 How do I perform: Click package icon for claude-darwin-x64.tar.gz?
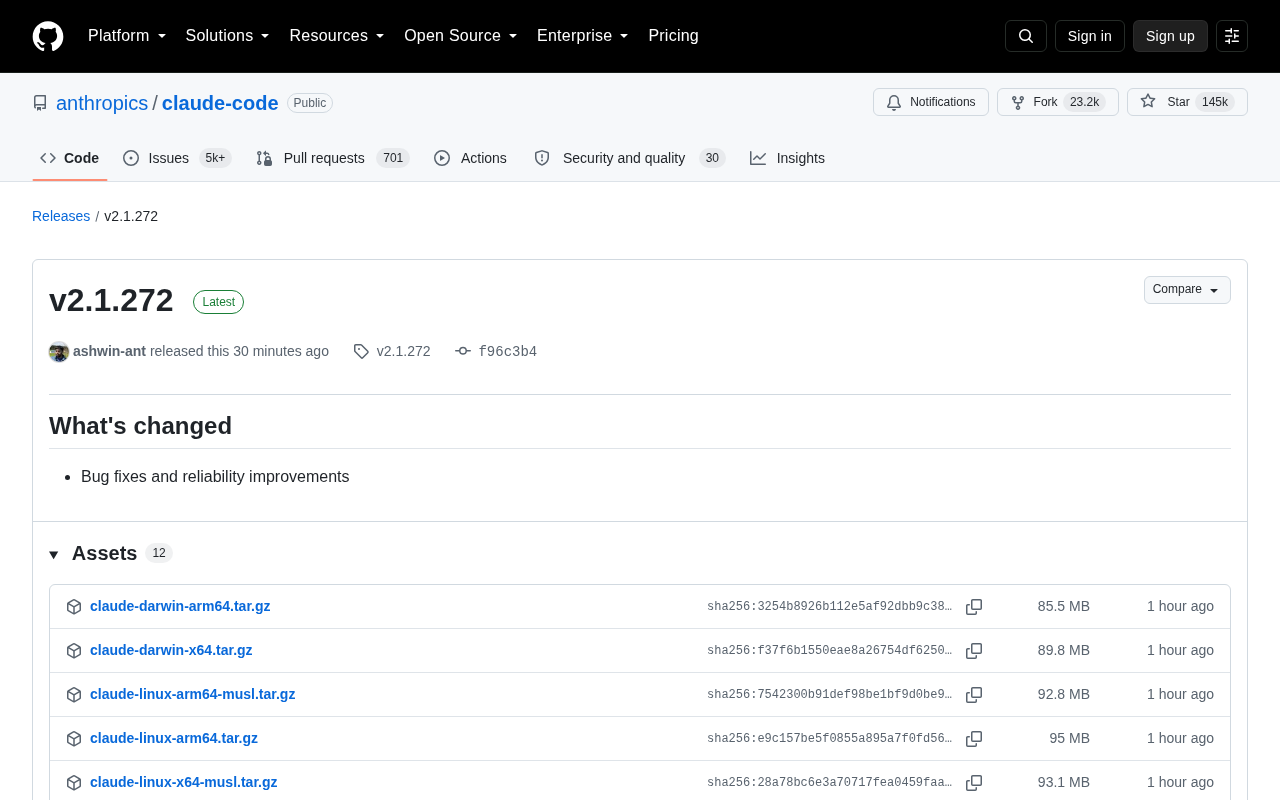pos(74,651)
